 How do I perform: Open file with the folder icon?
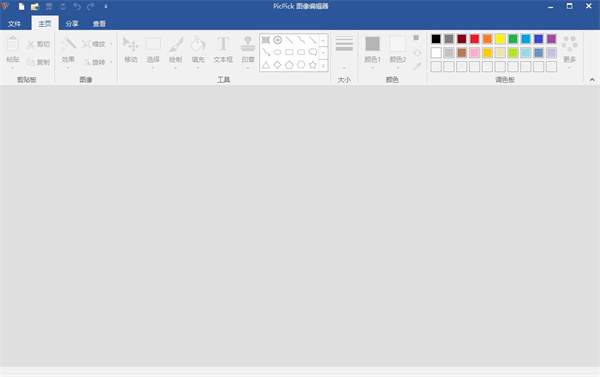pyautogui.click(x=35, y=7)
